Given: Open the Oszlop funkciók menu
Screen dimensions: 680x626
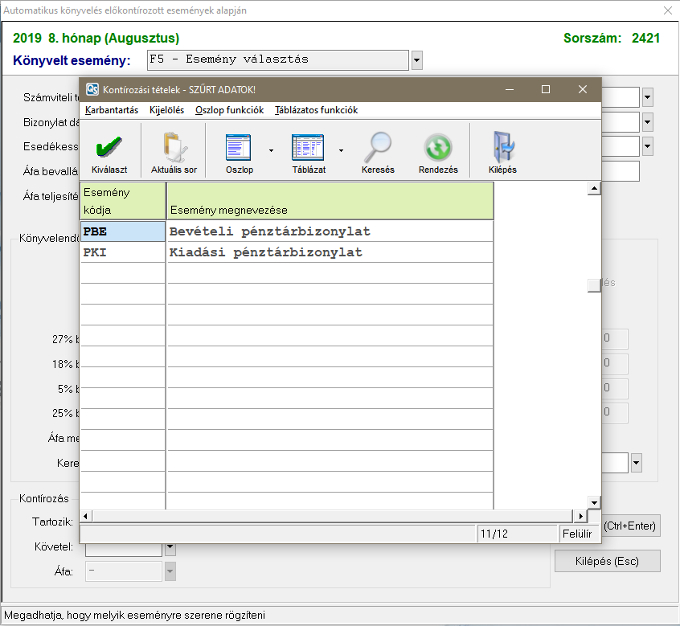Looking at the screenshot, I should coord(229,110).
